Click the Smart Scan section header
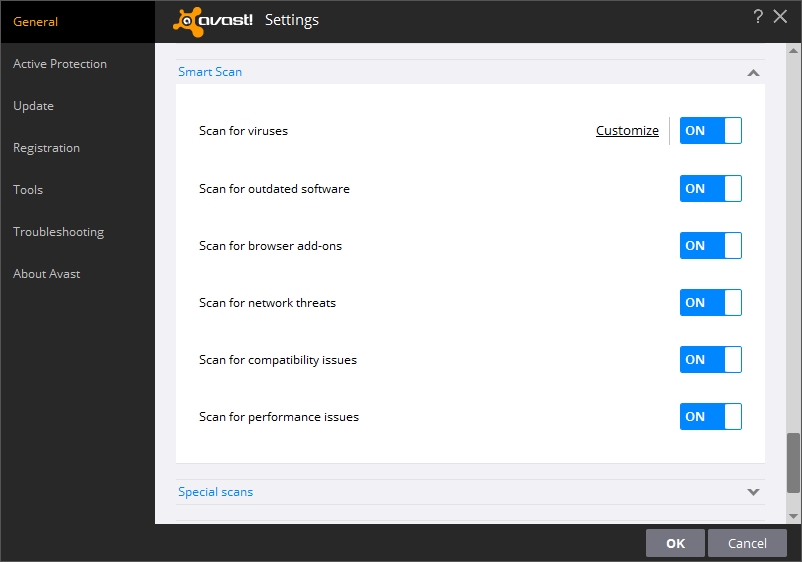This screenshot has width=802, height=562. coord(210,72)
